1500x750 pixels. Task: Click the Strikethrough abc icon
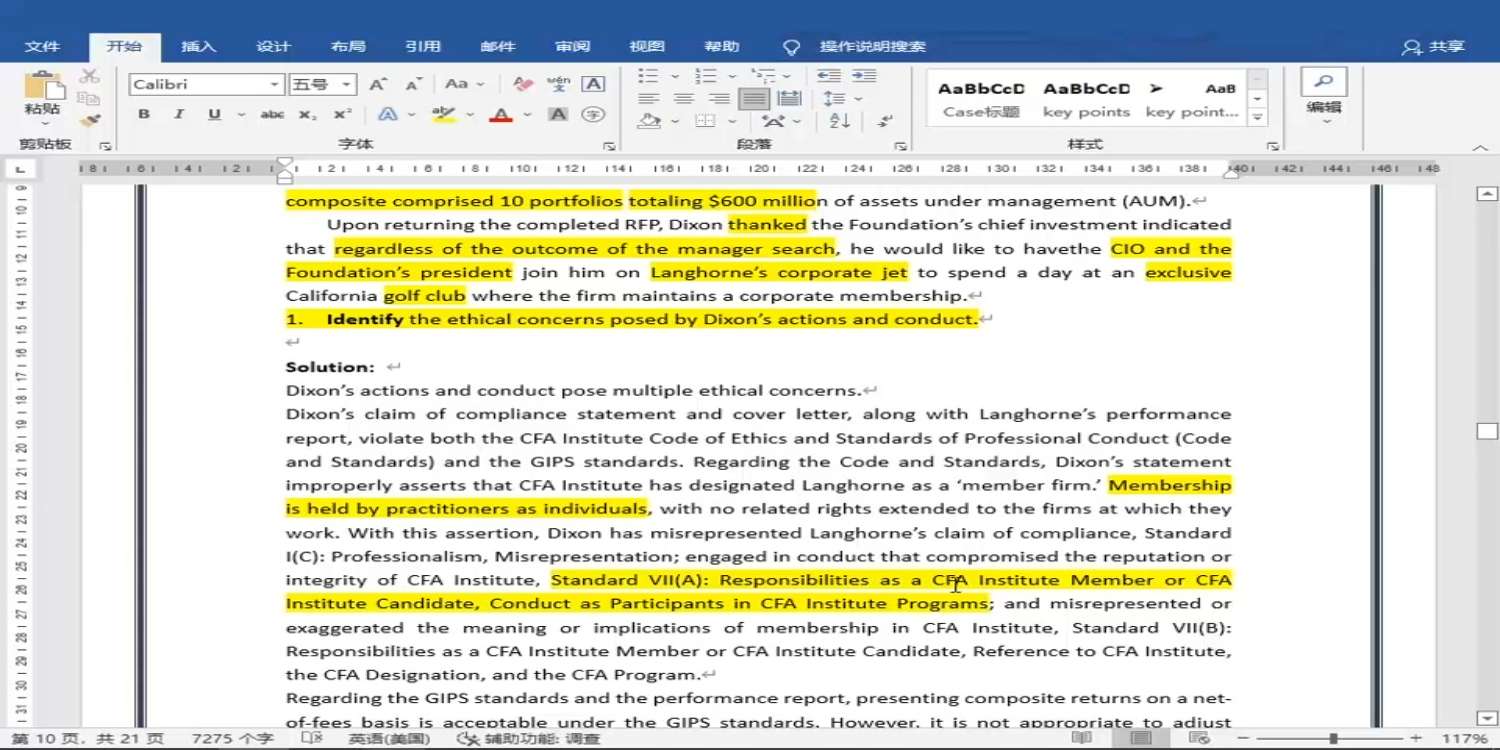click(272, 115)
